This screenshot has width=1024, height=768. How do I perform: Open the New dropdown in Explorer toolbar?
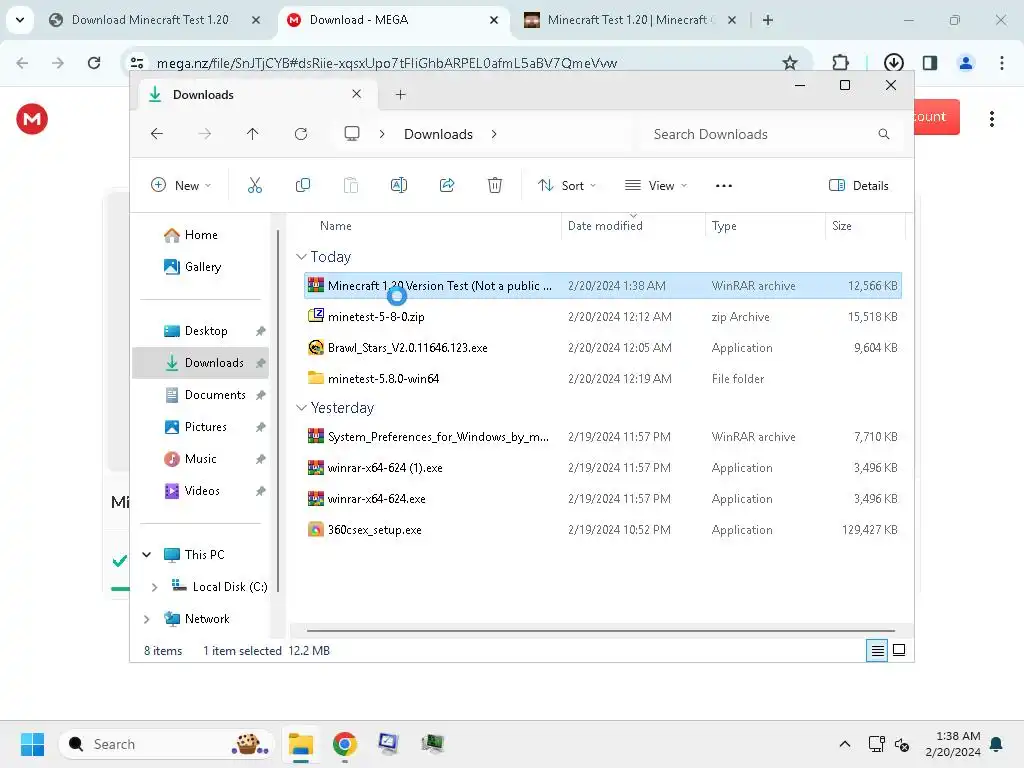point(181,185)
